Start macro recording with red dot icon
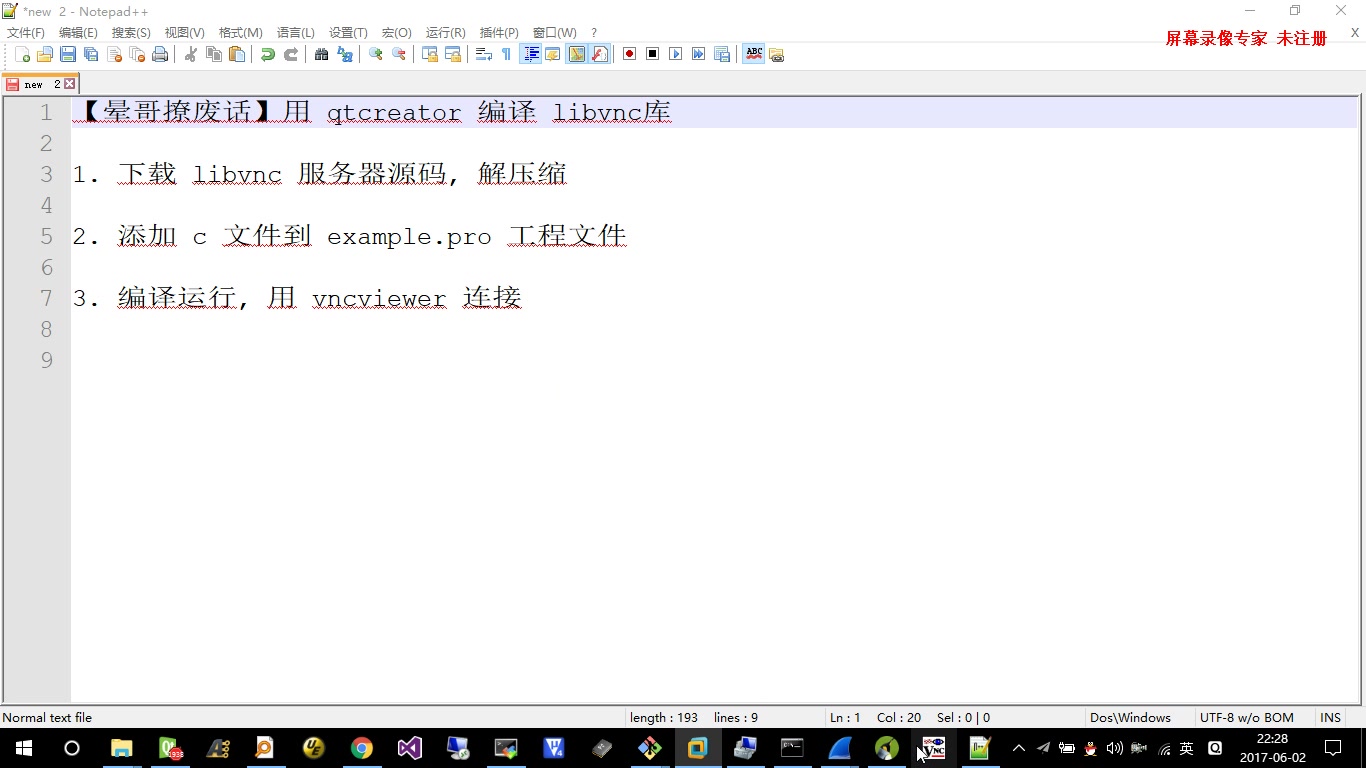This screenshot has width=1366, height=768. 629,54
